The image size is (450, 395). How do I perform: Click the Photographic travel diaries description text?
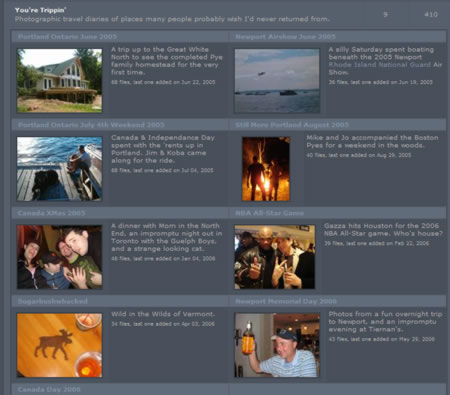click(172, 19)
